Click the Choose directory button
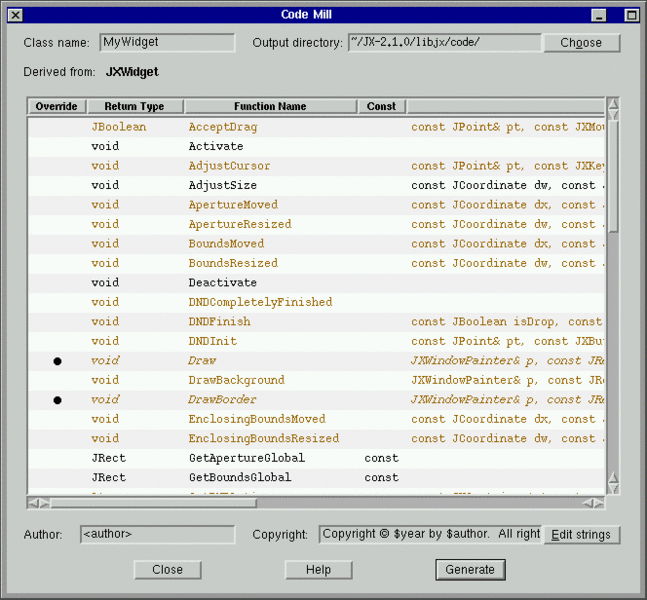 pos(581,43)
